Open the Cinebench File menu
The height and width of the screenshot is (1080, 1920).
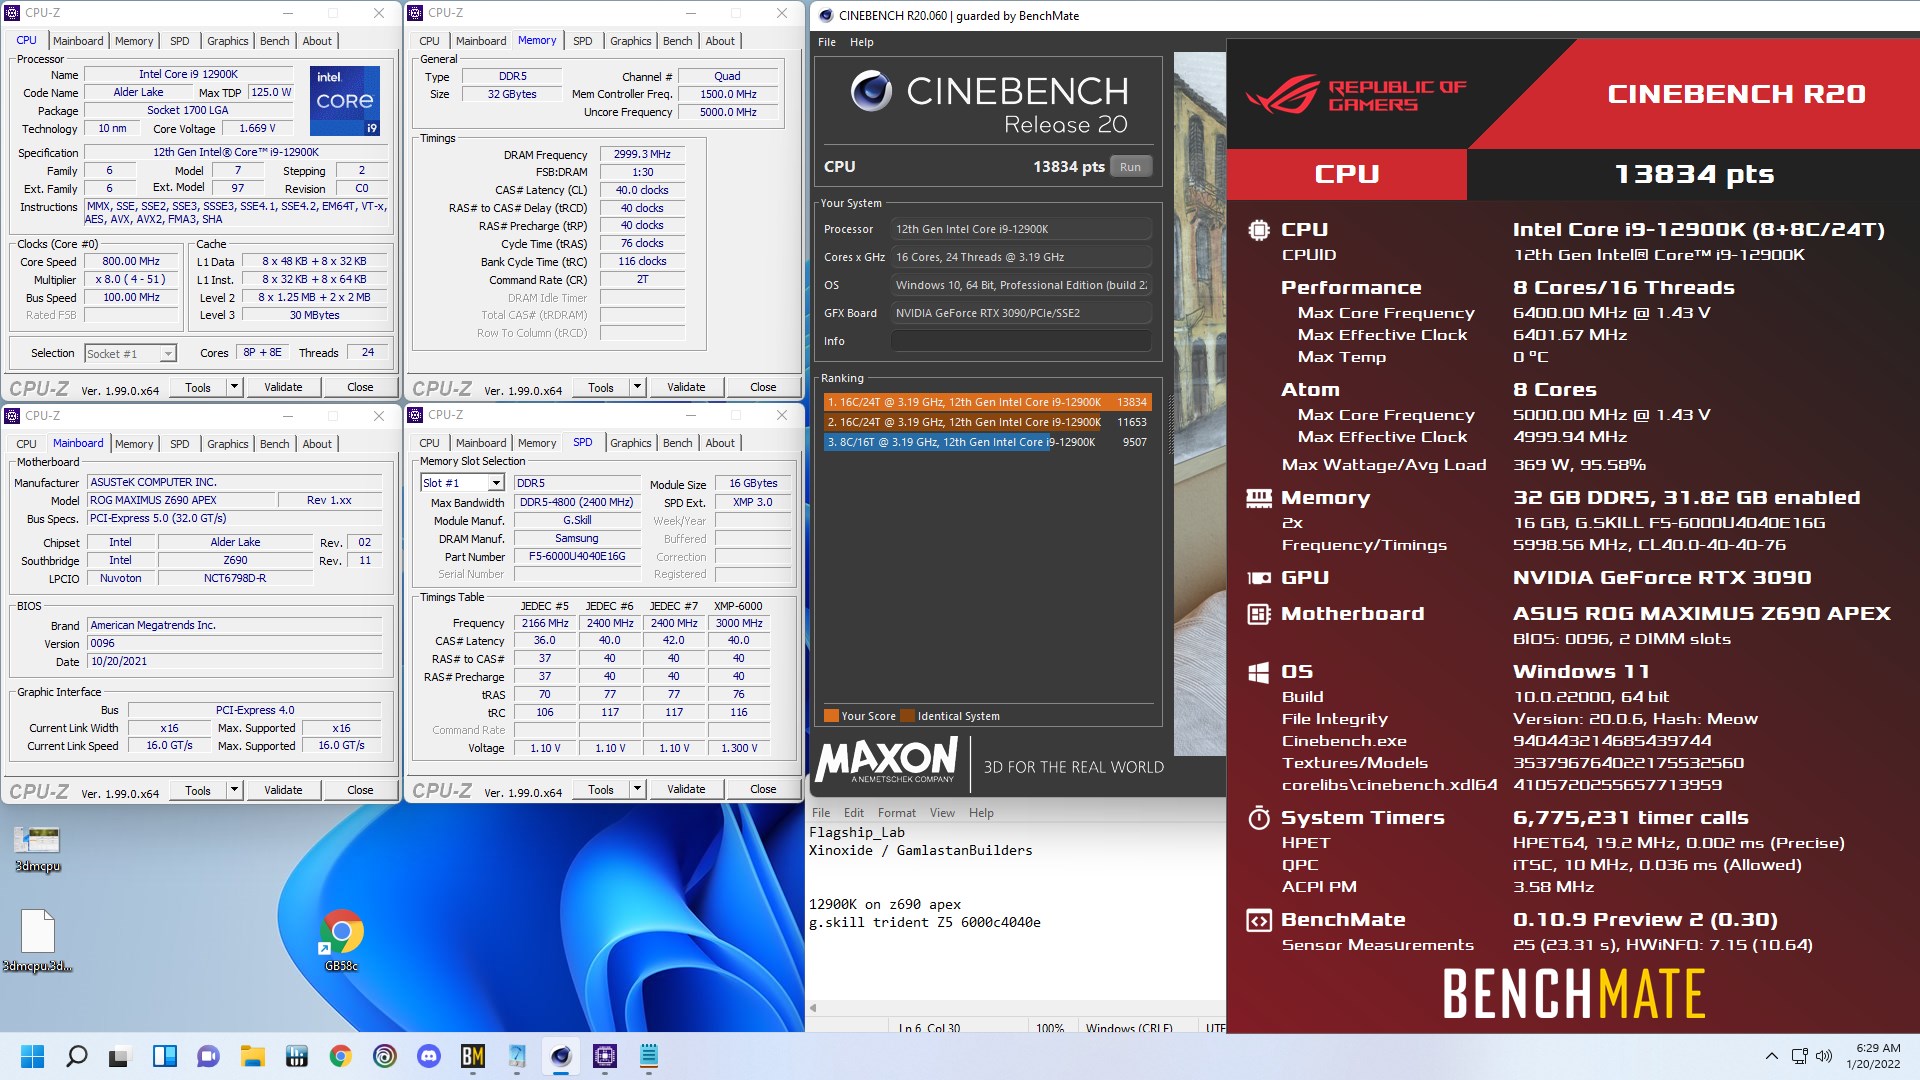coord(827,42)
